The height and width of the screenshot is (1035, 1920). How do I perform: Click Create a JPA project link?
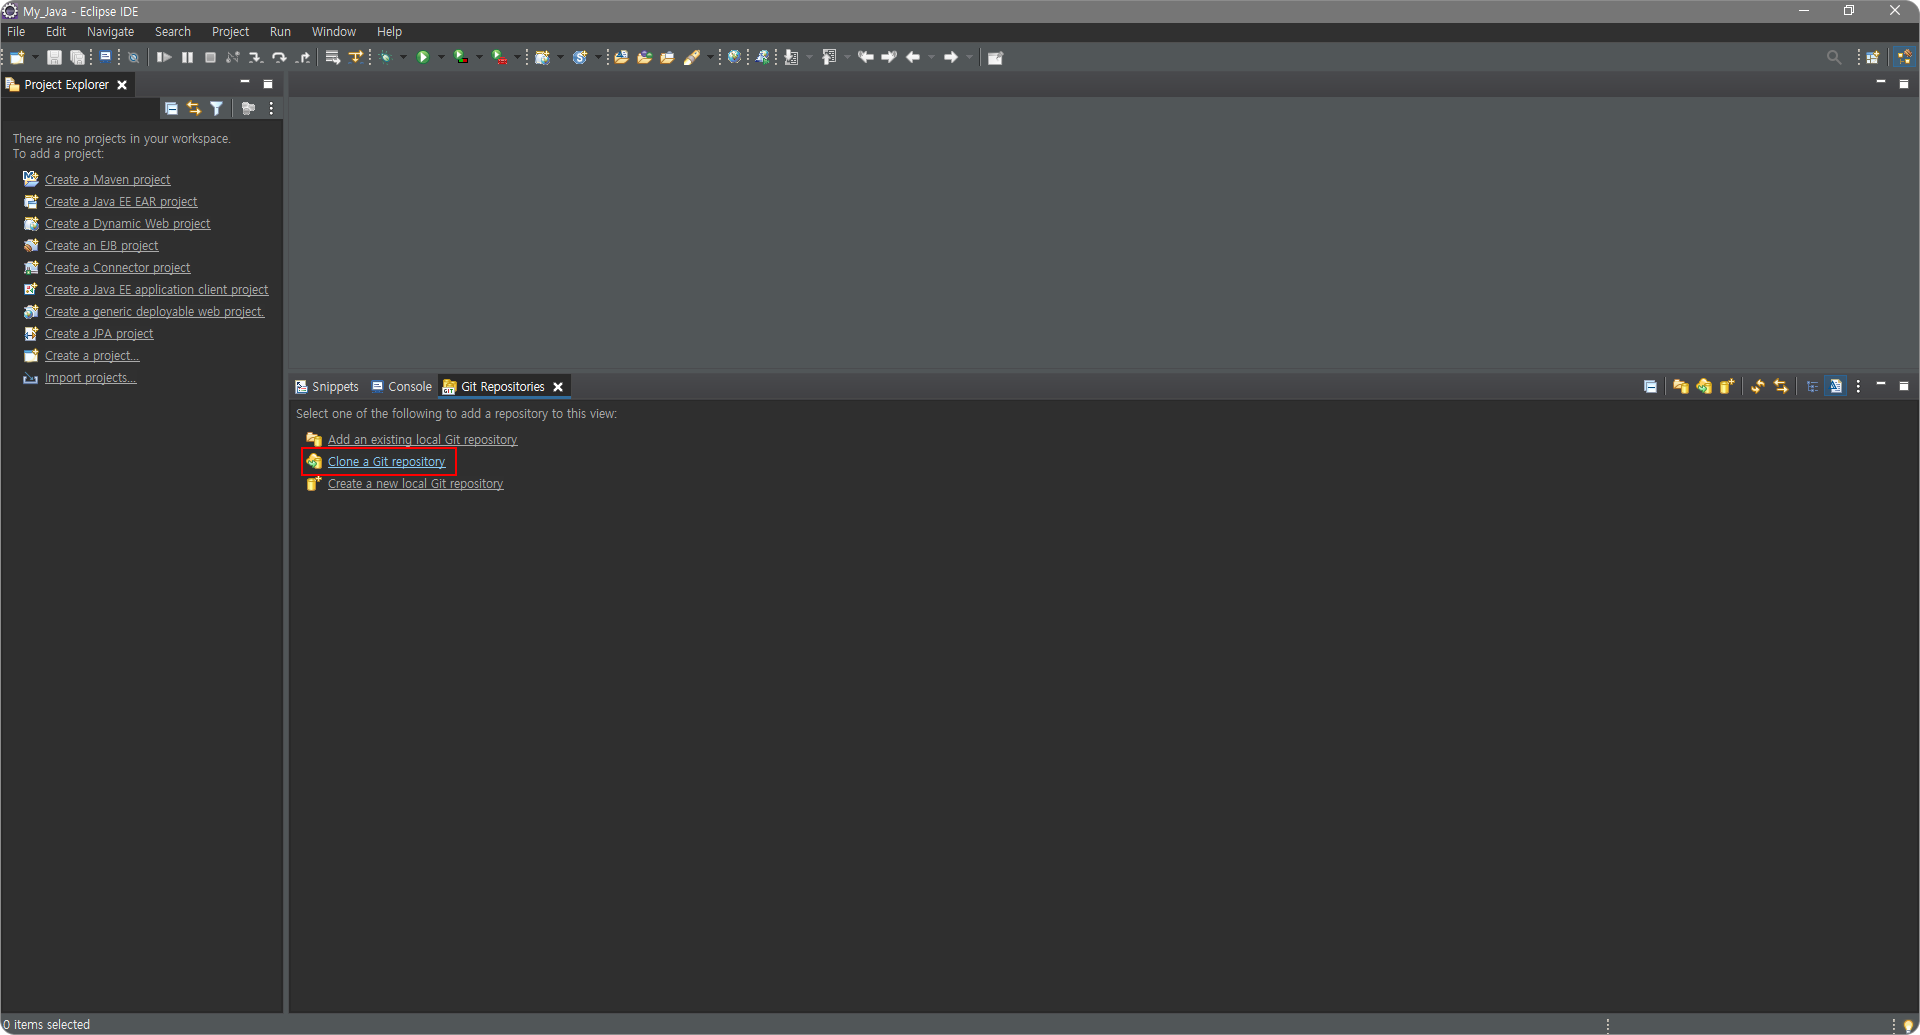[x=99, y=334]
